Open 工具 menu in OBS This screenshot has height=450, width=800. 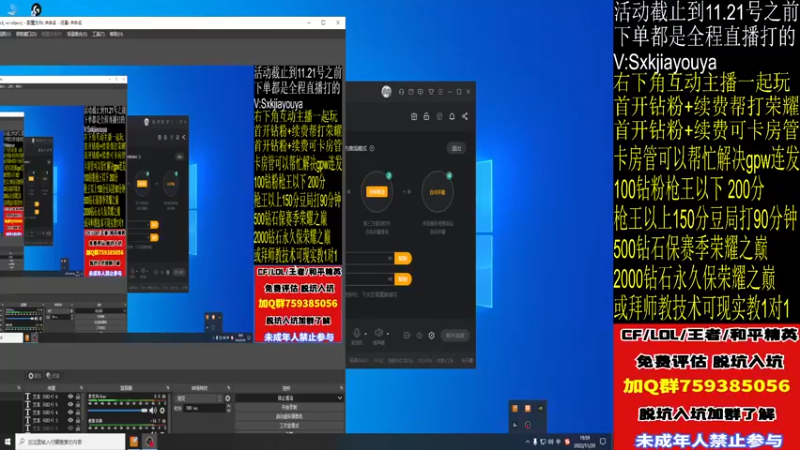pyautogui.click(x=98, y=34)
